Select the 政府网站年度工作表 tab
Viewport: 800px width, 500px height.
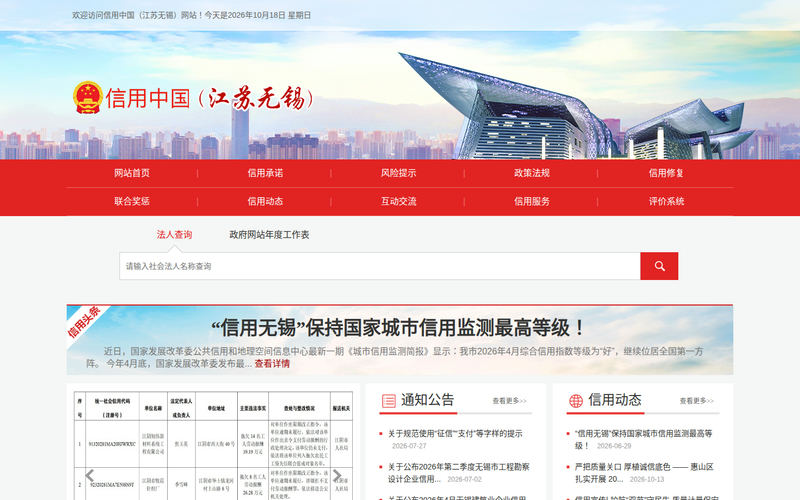[269, 235]
